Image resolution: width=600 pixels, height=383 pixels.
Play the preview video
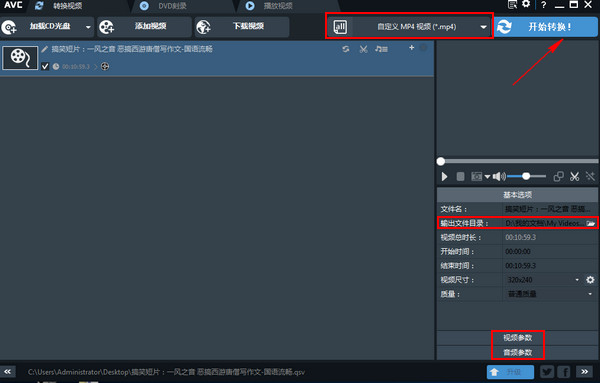(444, 176)
